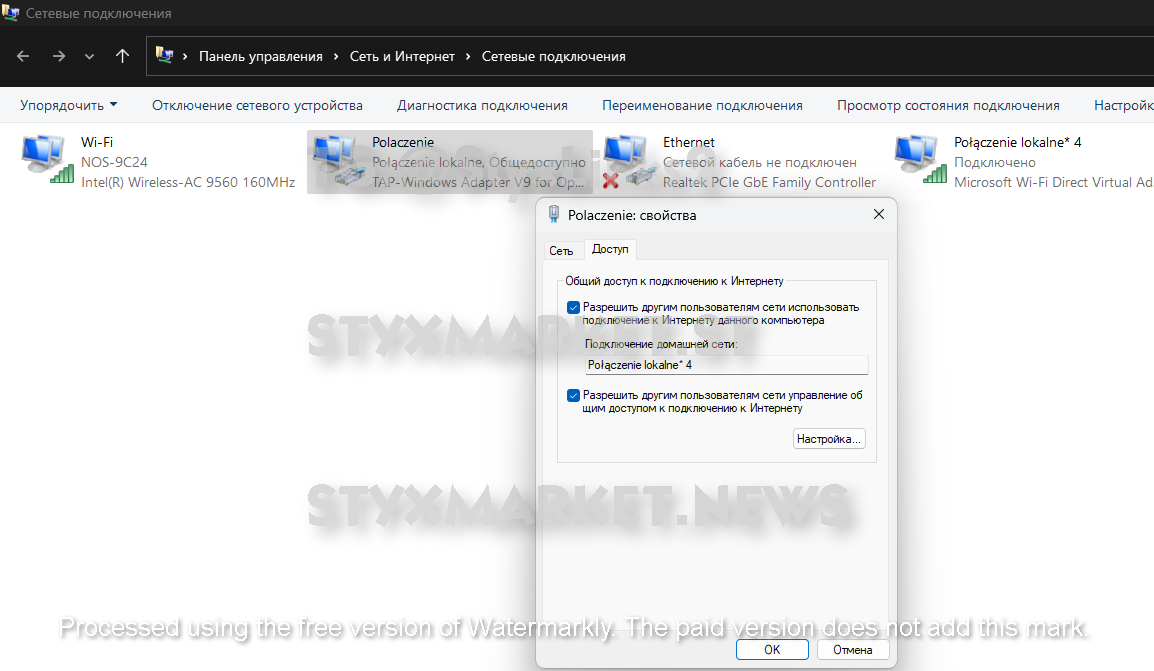Viewport: 1154px width, 671px height.
Task: Switch to the Доступ tab
Action: (610, 249)
